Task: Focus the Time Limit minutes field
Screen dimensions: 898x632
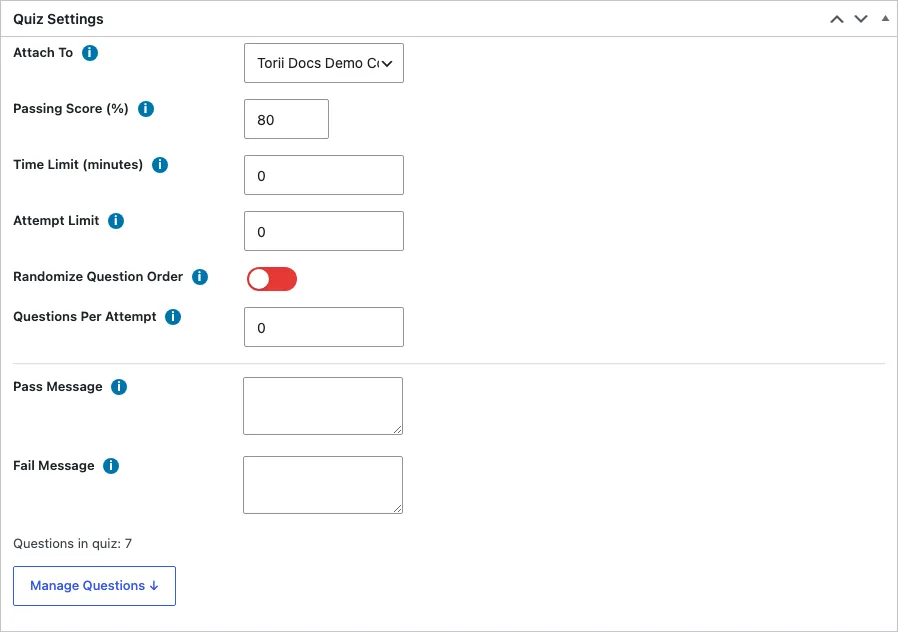Action: click(x=324, y=175)
